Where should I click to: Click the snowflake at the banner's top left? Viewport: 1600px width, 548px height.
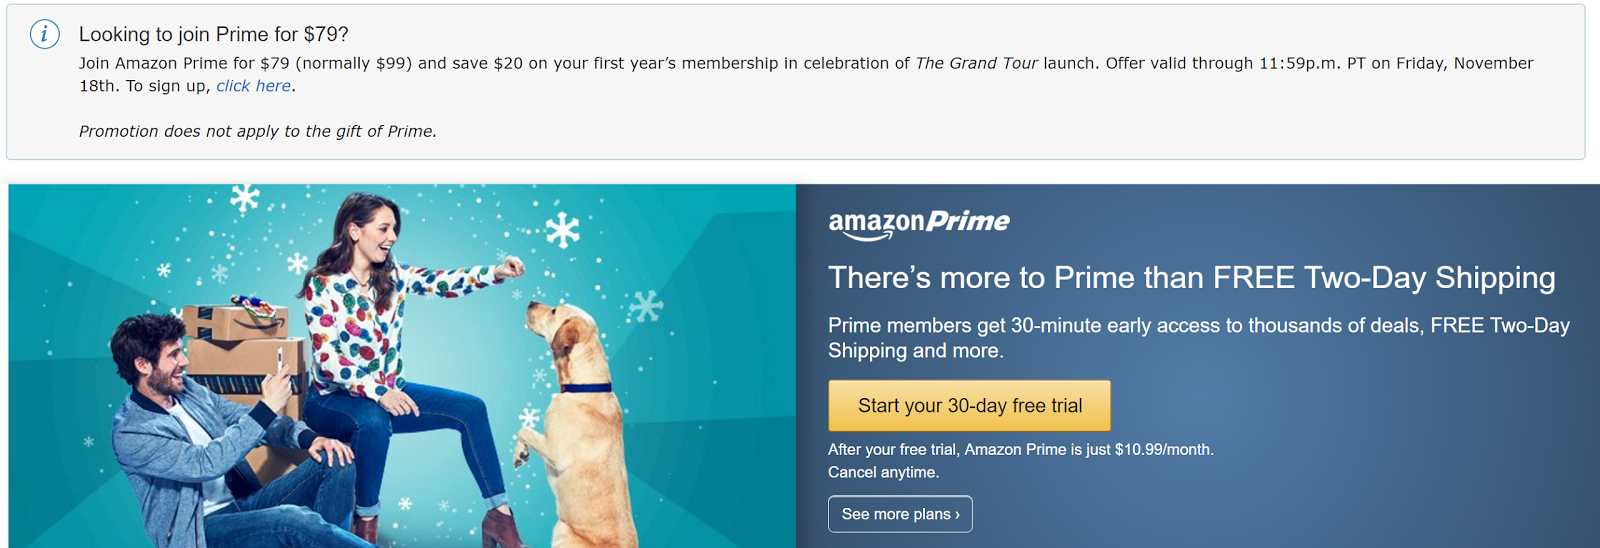pyautogui.click(x=245, y=197)
